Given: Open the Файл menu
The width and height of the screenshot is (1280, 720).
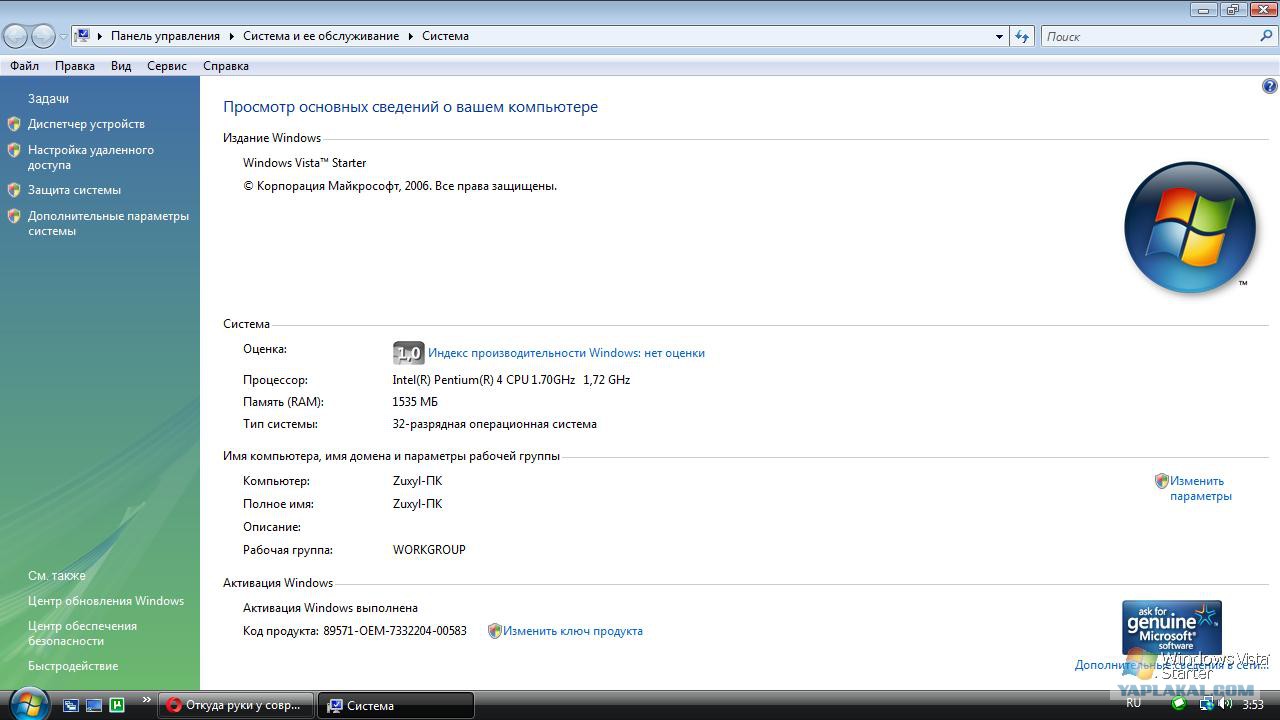Looking at the screenshot, I should [25, 66].
